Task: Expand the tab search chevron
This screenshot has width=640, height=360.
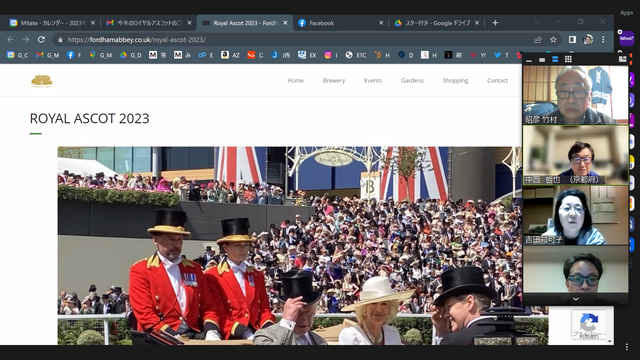Action: coord(537,22)
